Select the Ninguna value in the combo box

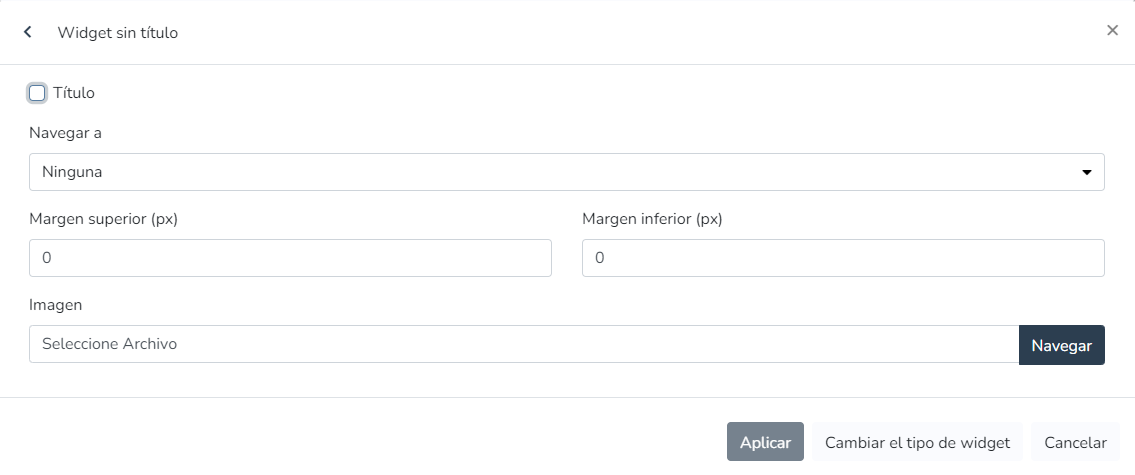72,172
